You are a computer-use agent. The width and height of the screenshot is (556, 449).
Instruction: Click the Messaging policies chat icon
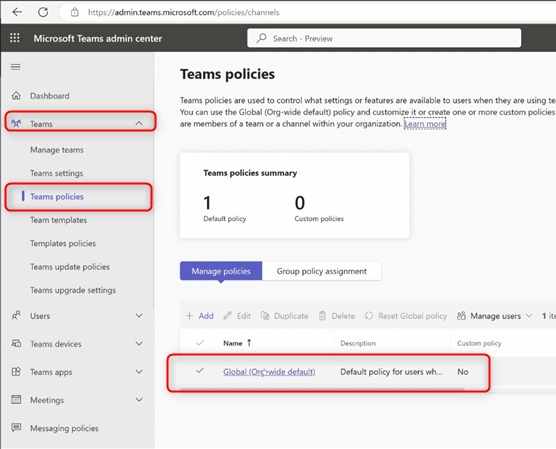pyautogui.click(x=16, y=427)
